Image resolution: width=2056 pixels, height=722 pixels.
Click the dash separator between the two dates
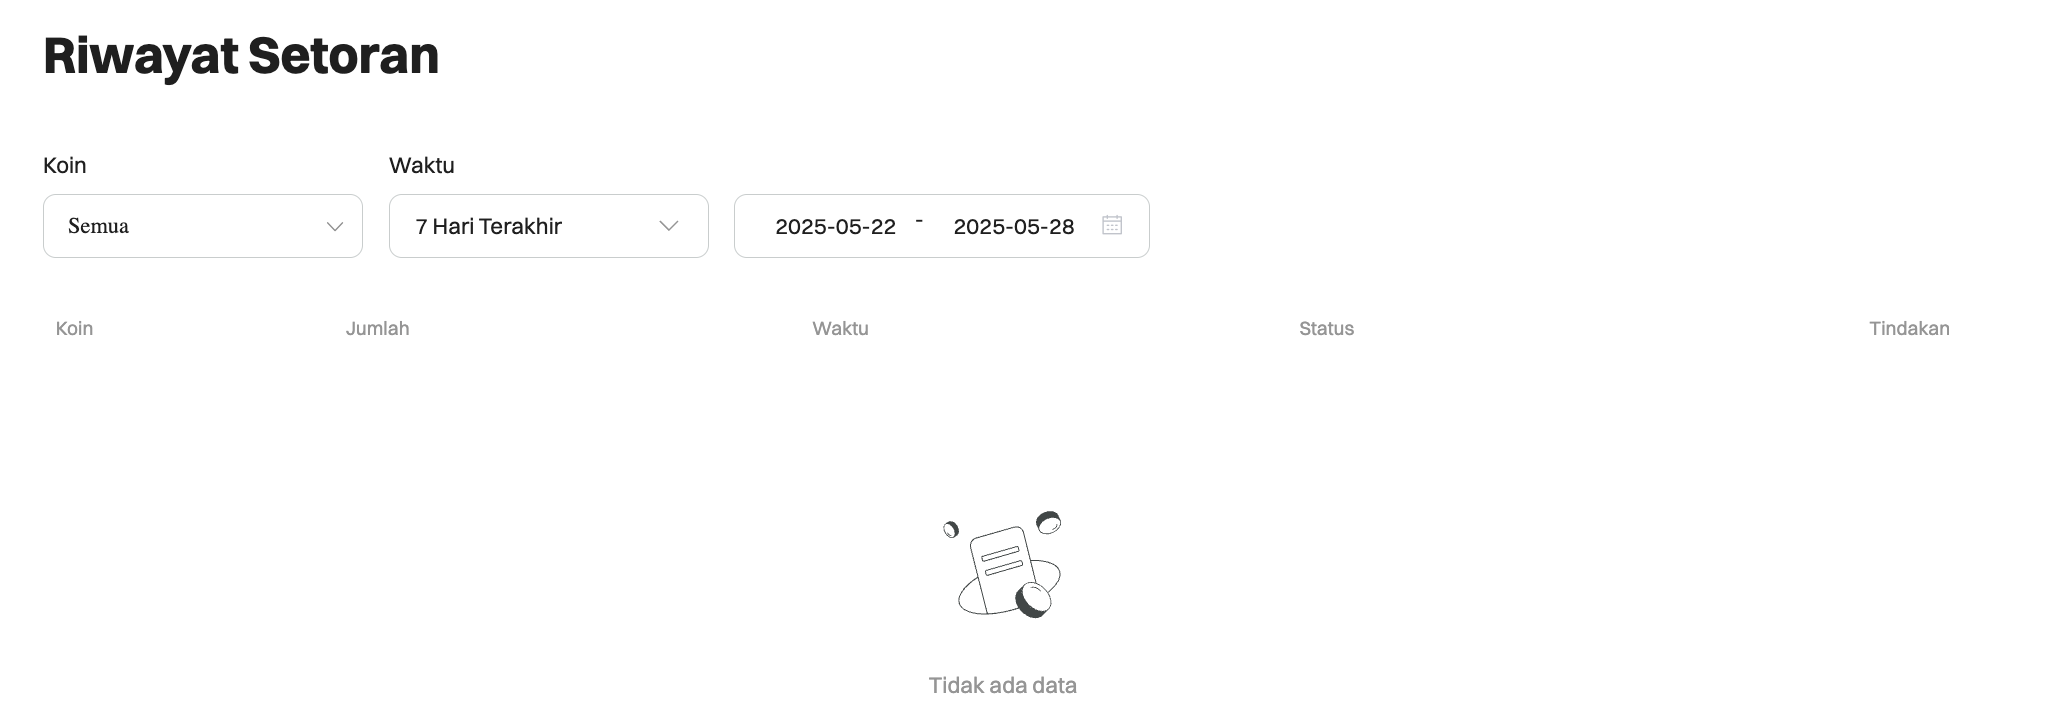pyautogui.click(x=919, y=220)
